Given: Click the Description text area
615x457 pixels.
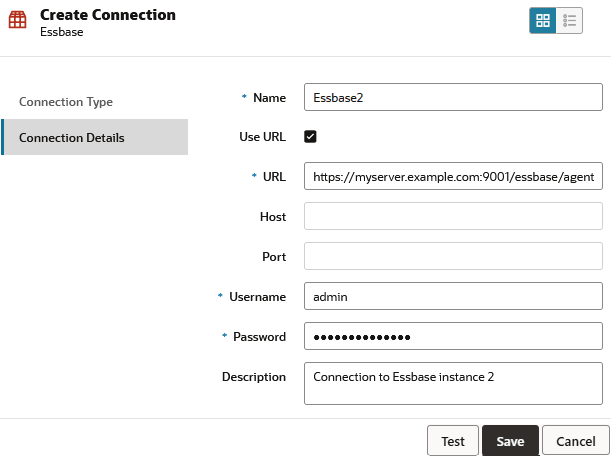Looking at the screenshot, I should click(453, 384).
